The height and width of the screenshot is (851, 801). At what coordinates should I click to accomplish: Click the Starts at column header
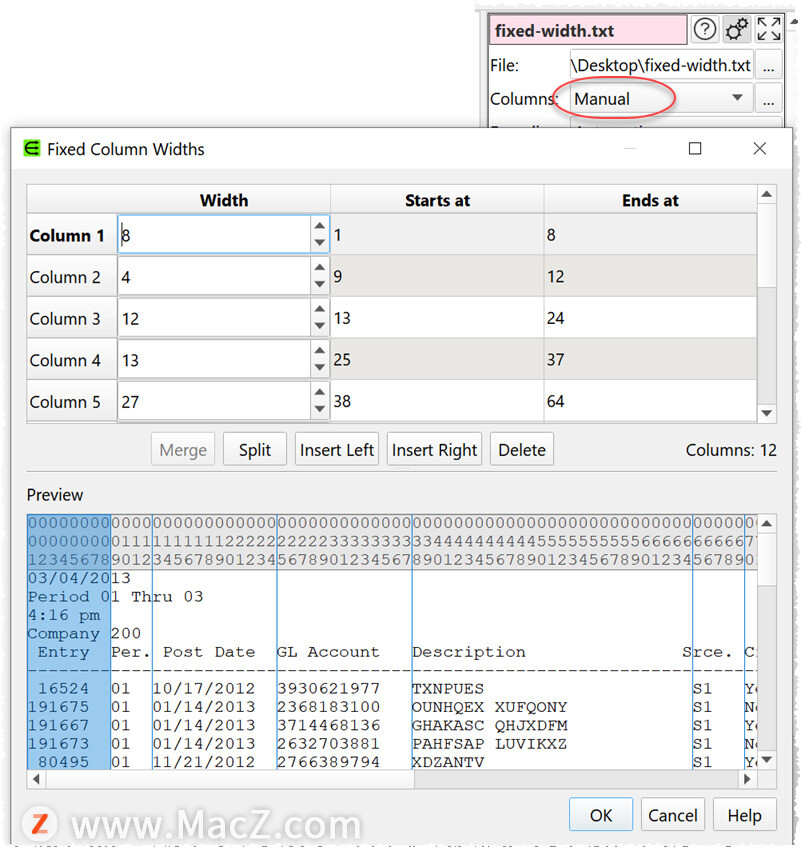click(x=437, y=200)
